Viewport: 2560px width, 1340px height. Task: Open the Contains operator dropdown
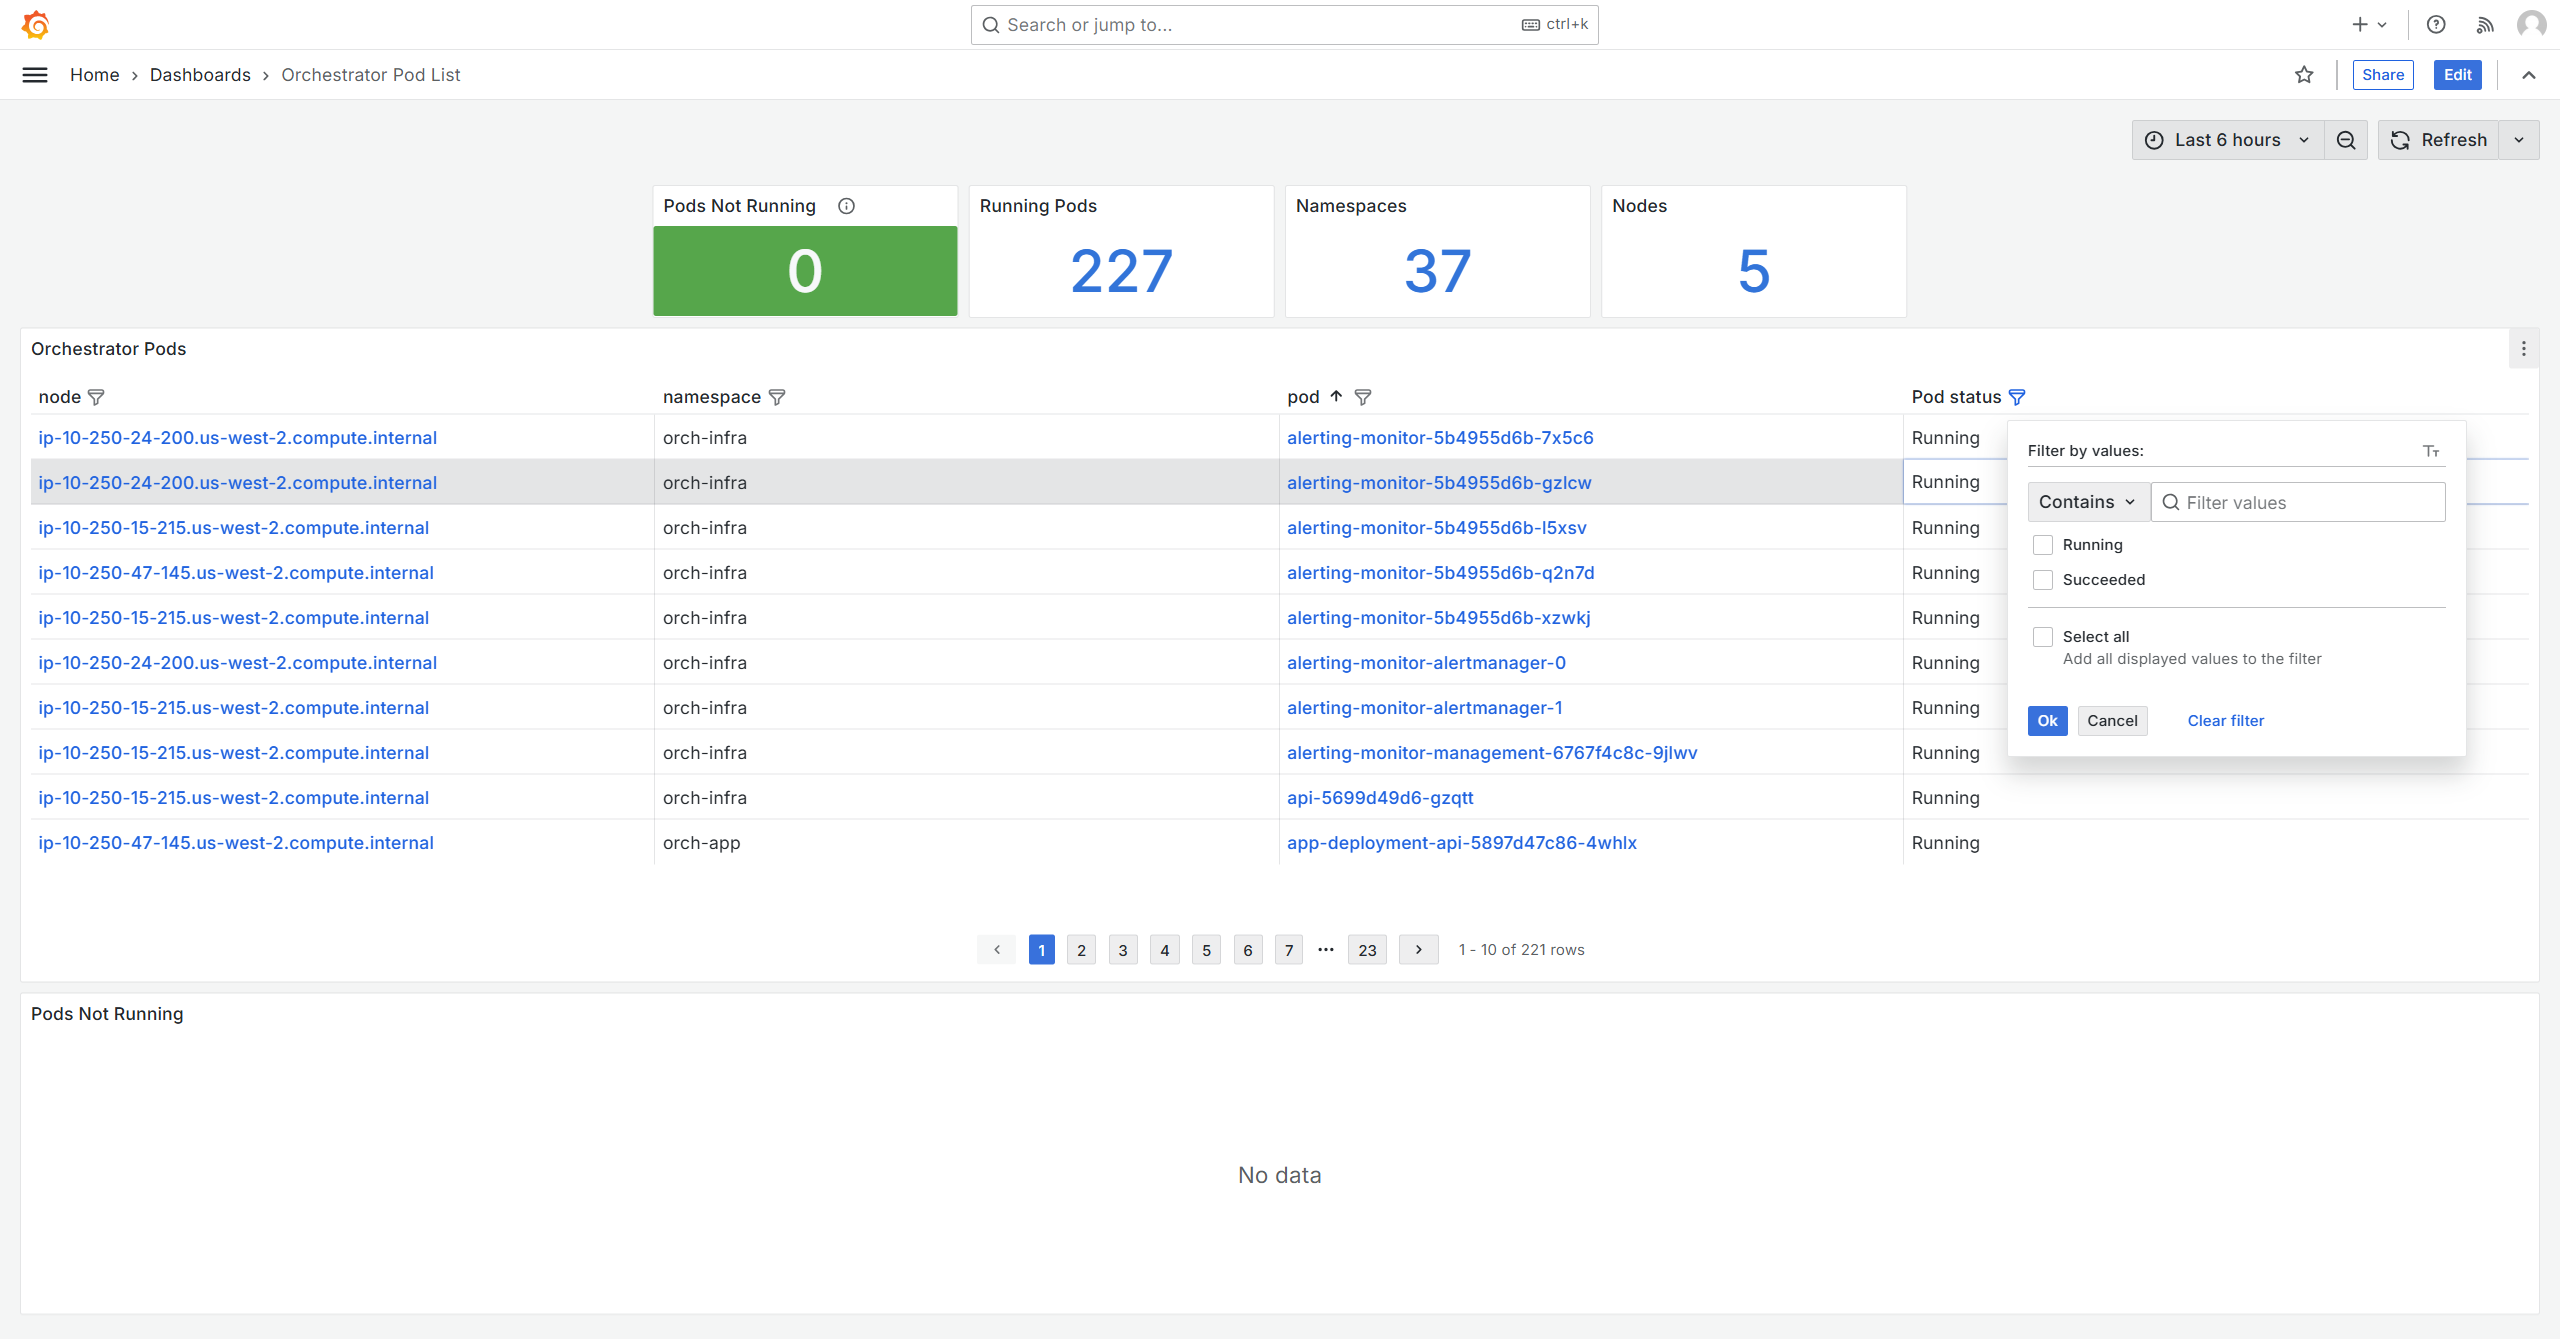[x=2087, y=502]
